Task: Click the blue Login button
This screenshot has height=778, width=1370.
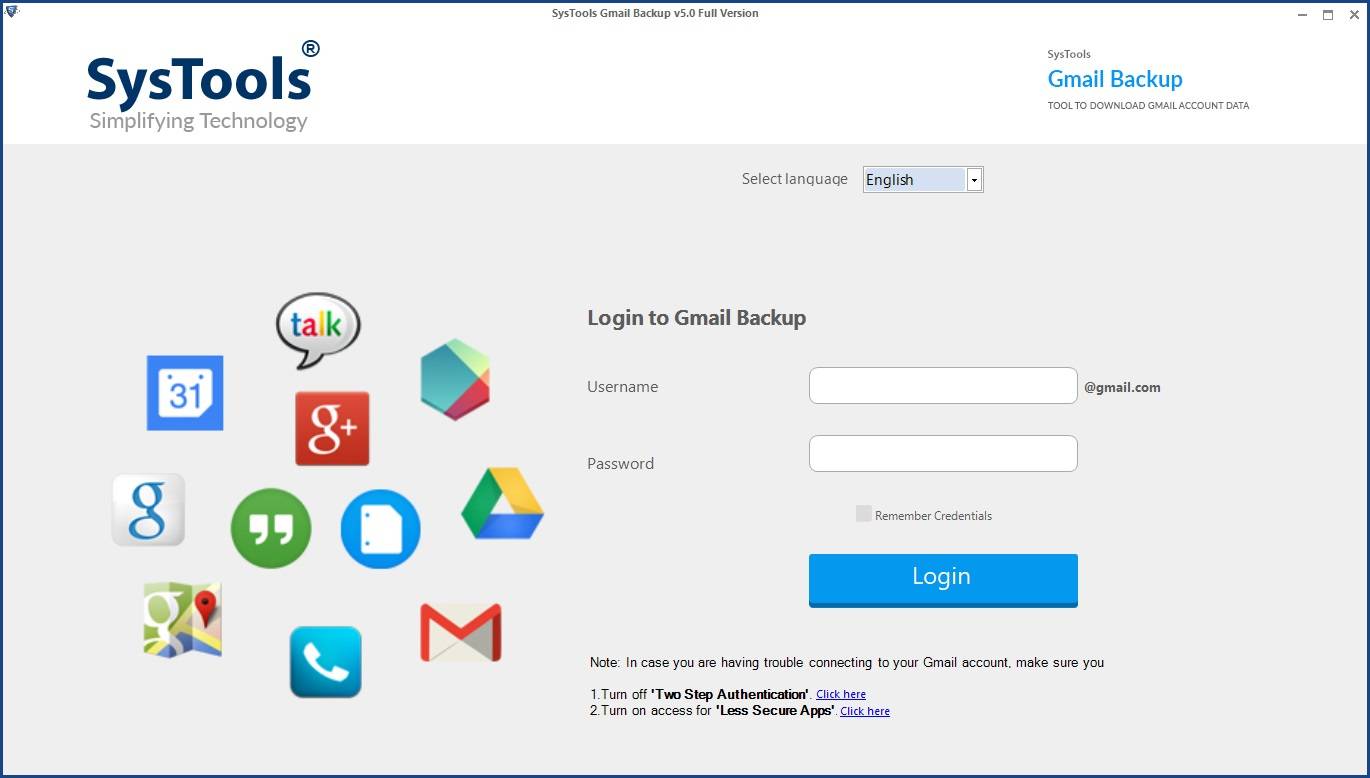Action: point(943,580)
